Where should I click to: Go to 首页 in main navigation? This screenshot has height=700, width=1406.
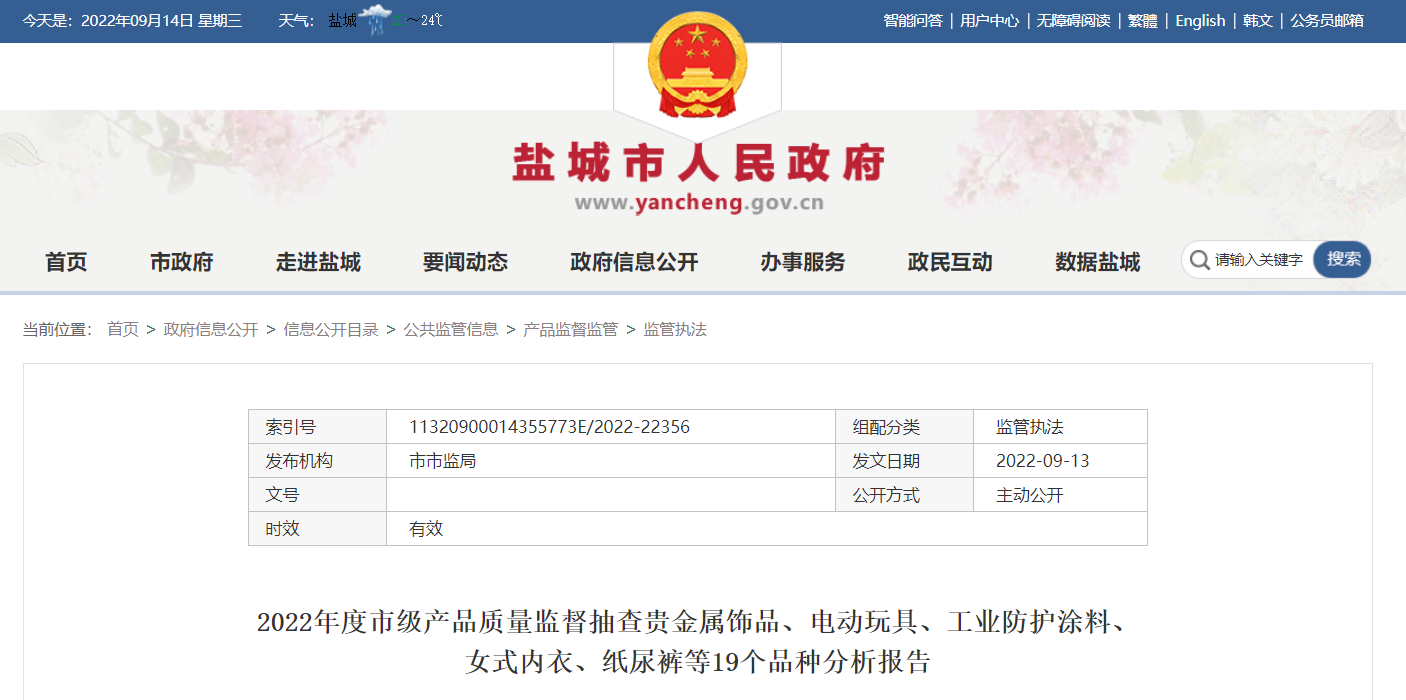[66, 262]
